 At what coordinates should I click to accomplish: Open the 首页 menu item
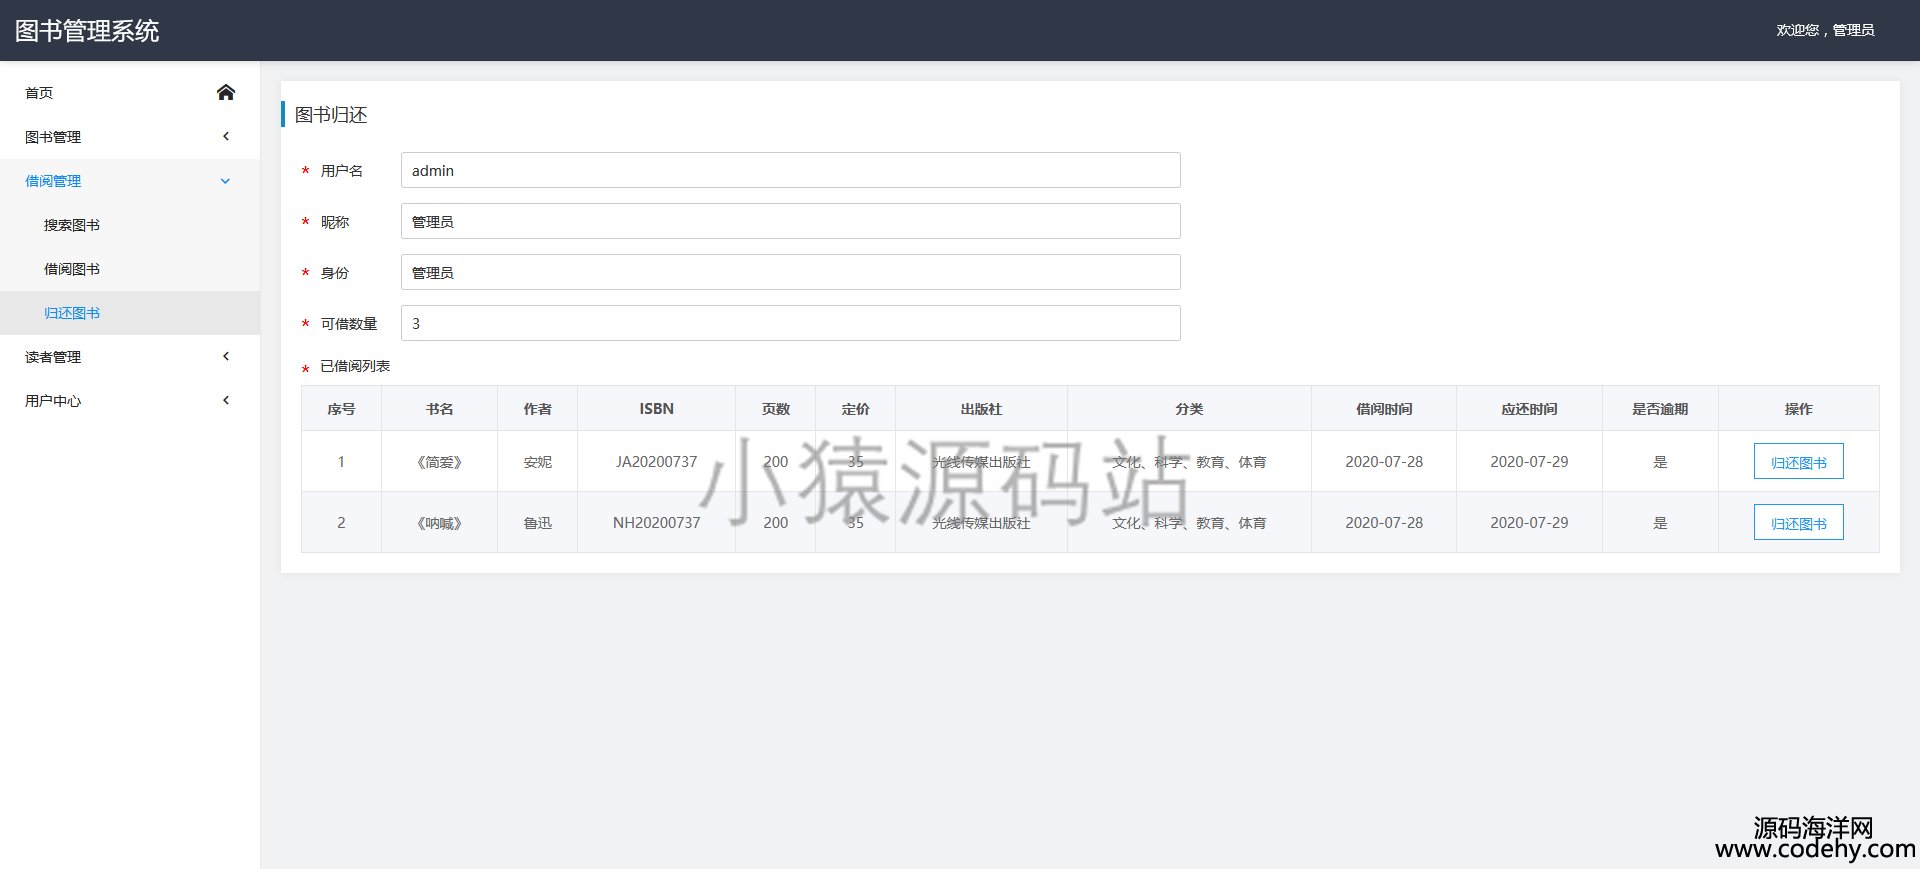click(x=39, y=93)
